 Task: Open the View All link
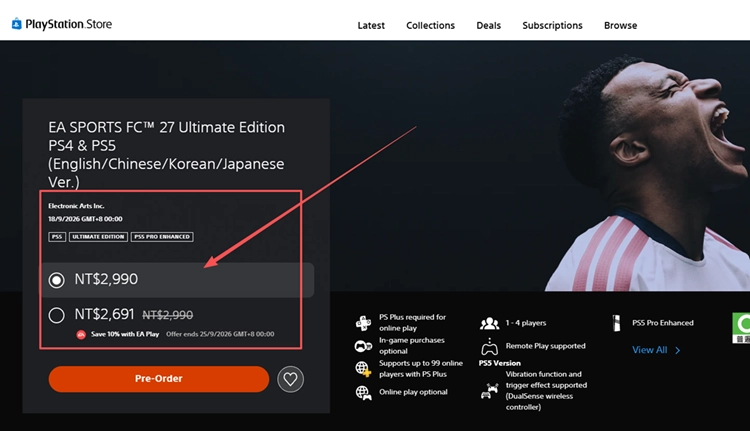point(650,350)
